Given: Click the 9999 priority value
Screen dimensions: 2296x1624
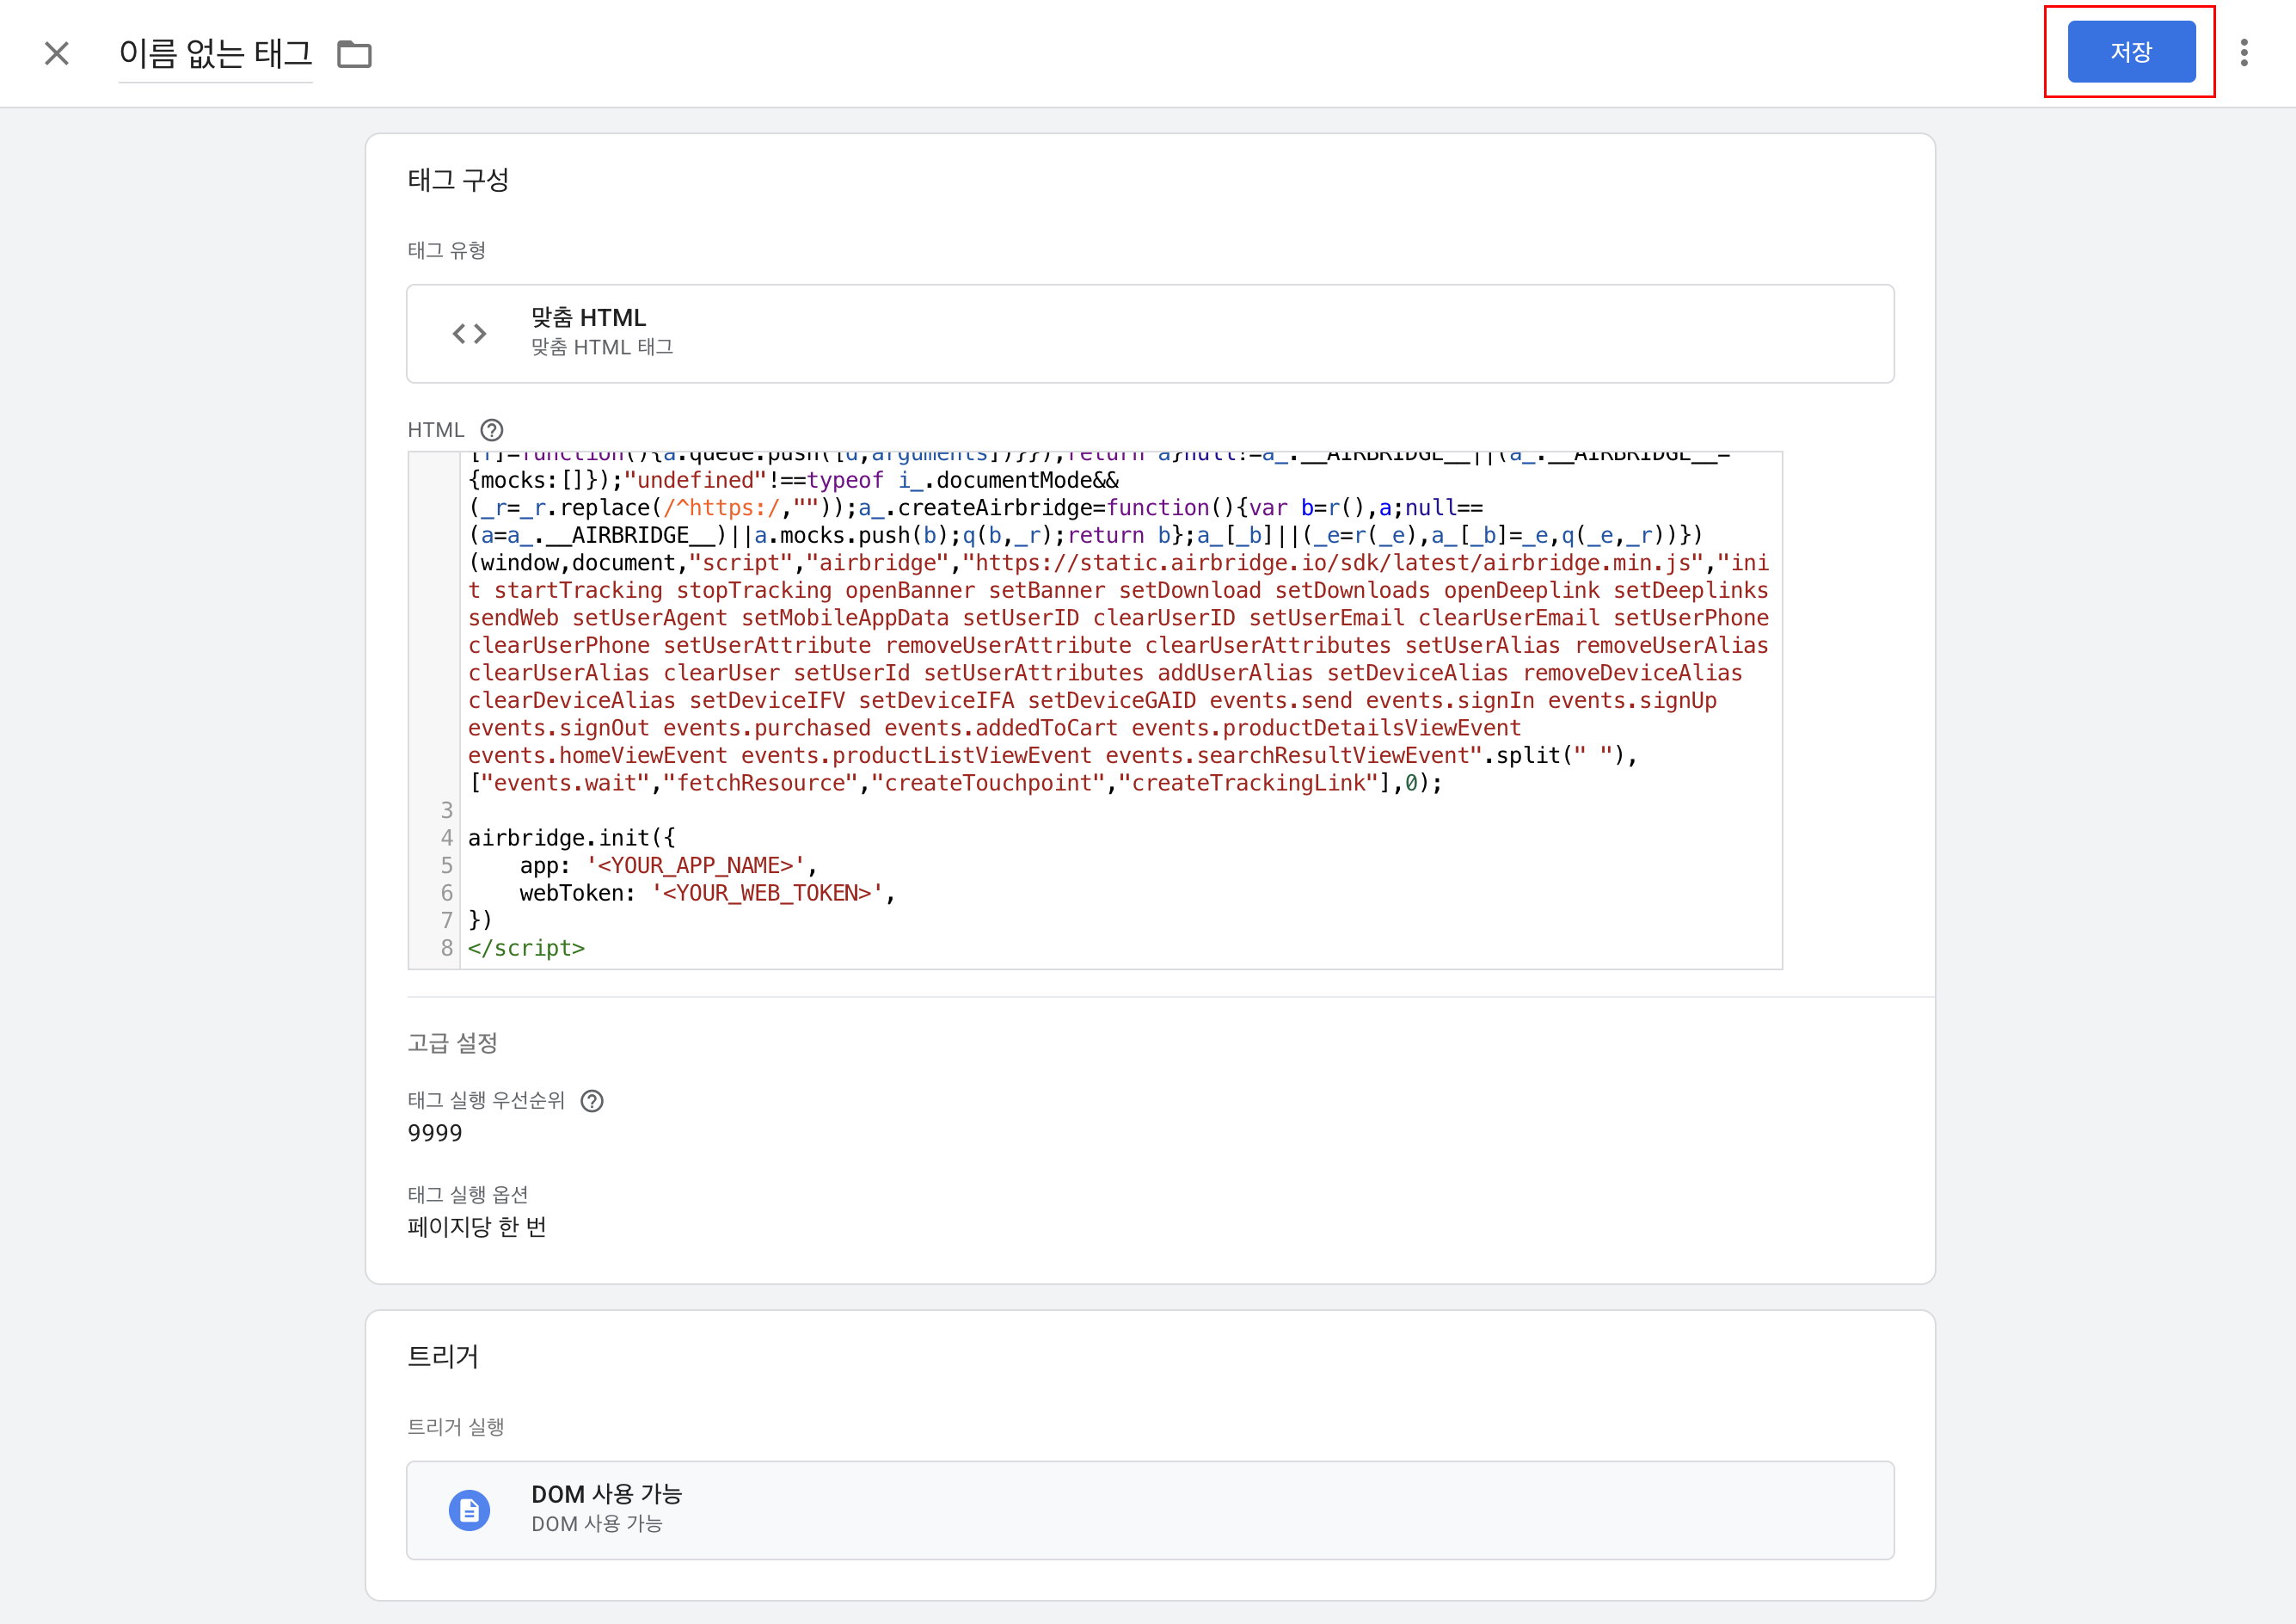Looking at the screenshot, I should pos(435,1133).
